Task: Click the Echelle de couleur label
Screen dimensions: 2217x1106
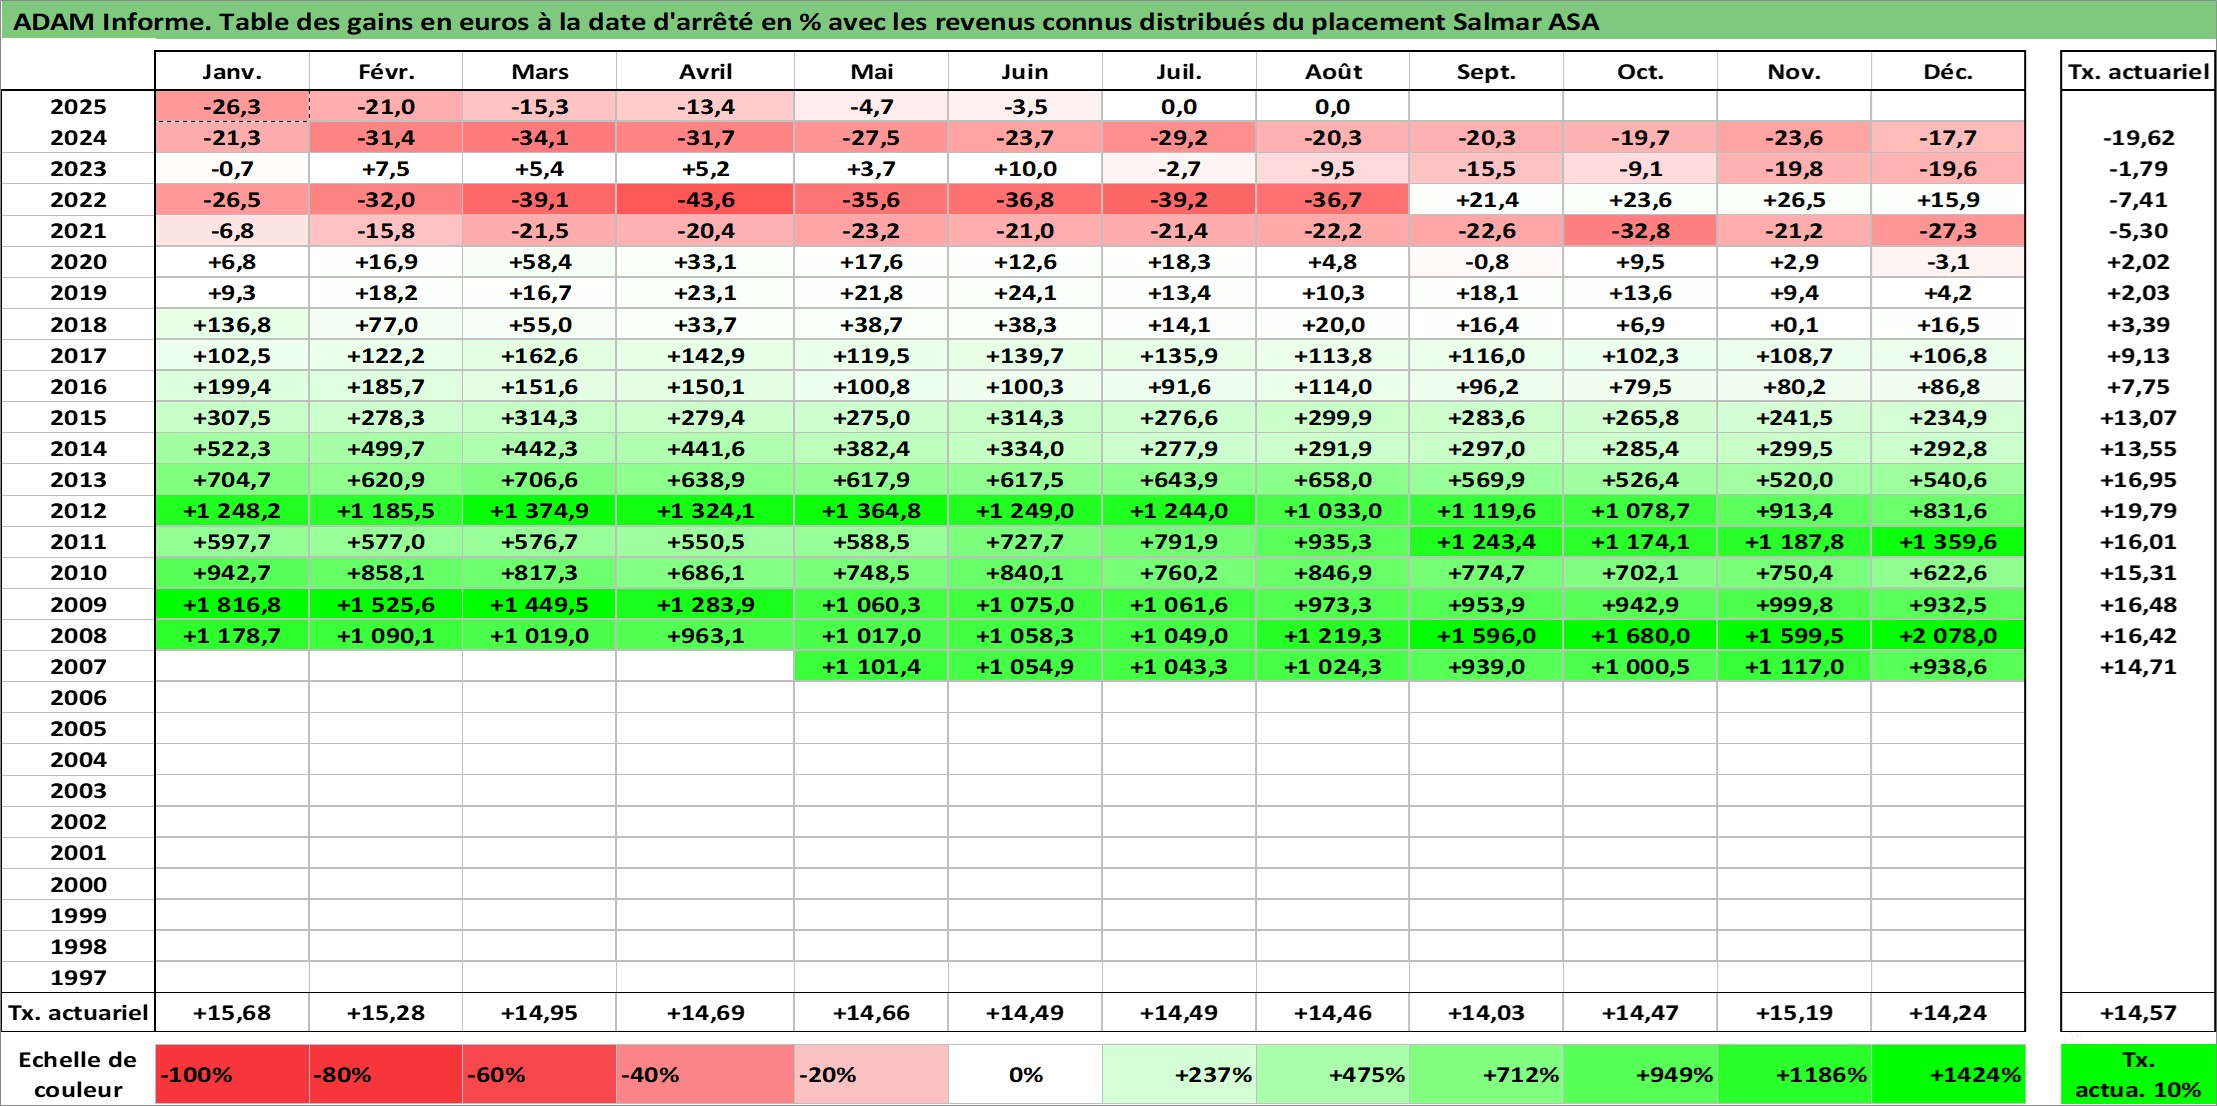Action: pos(78,1075)
